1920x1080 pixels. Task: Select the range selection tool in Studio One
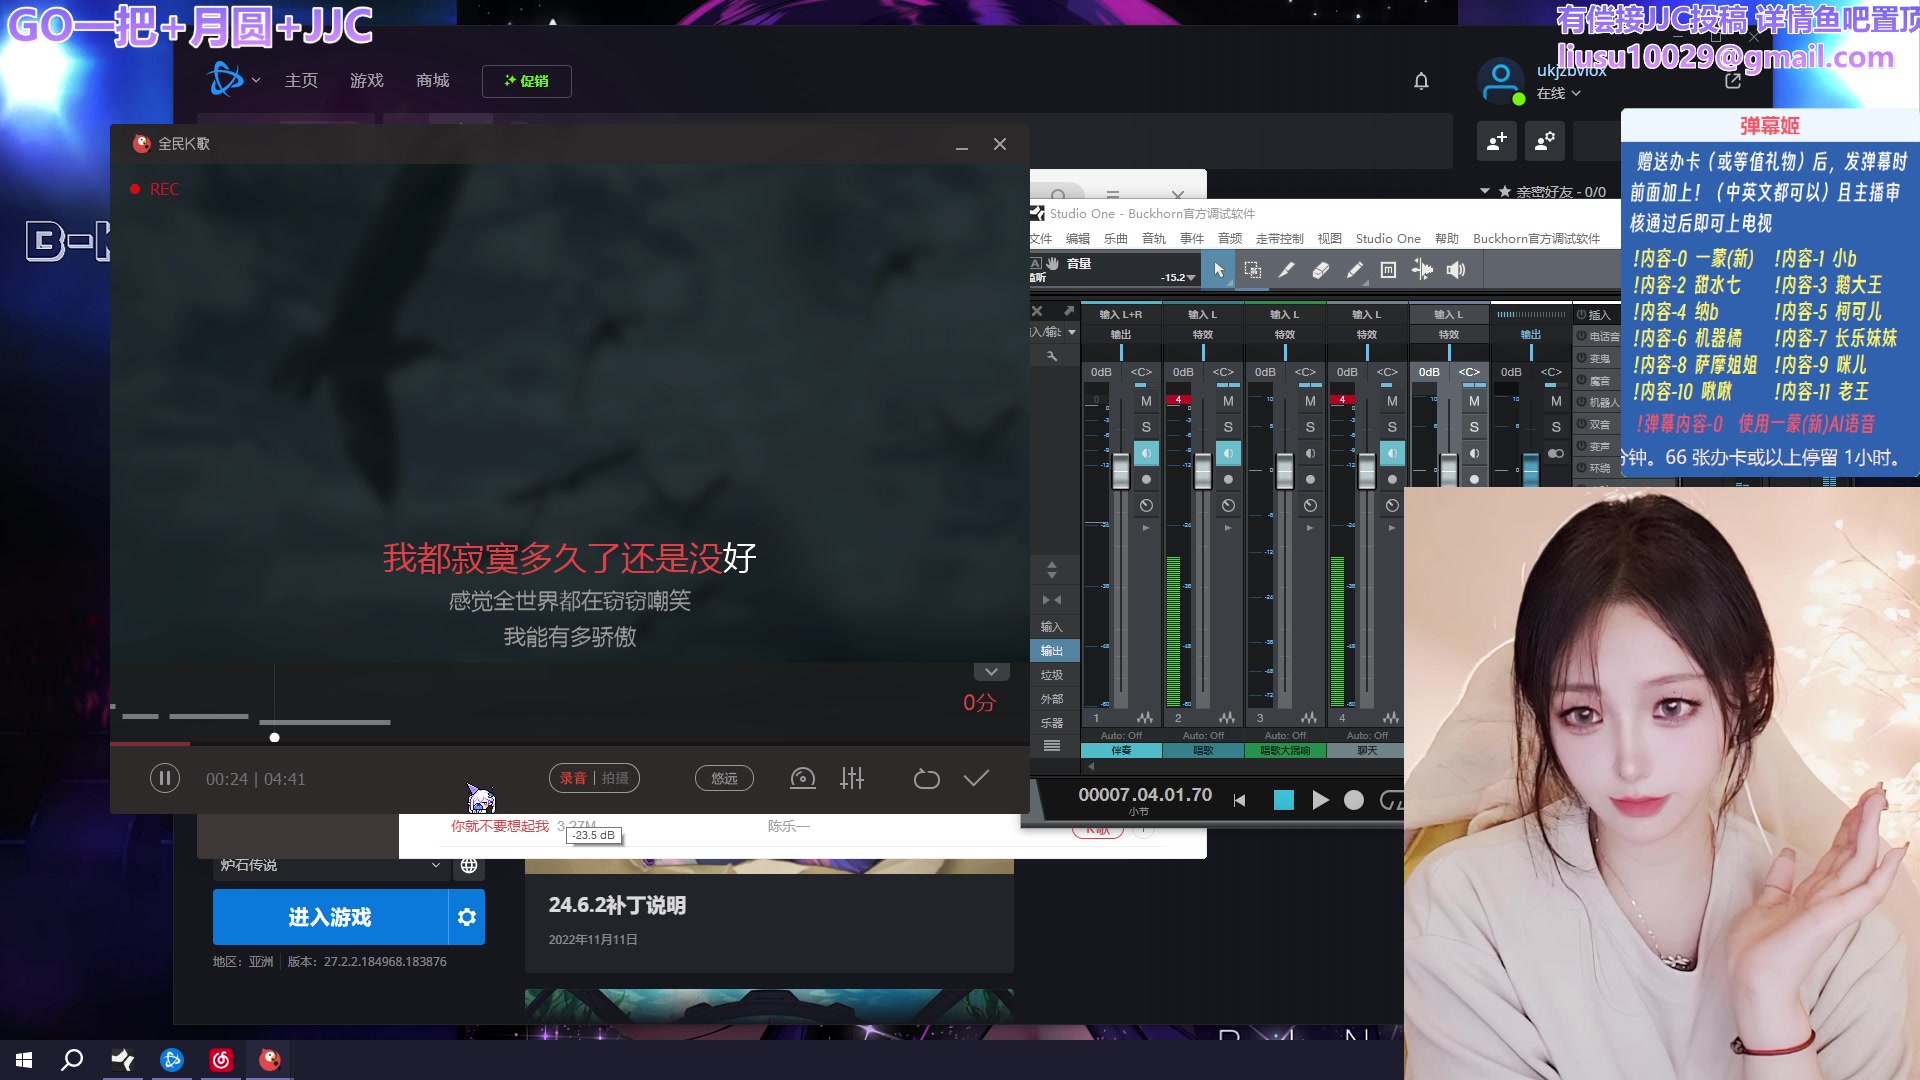pos(1253,269)
